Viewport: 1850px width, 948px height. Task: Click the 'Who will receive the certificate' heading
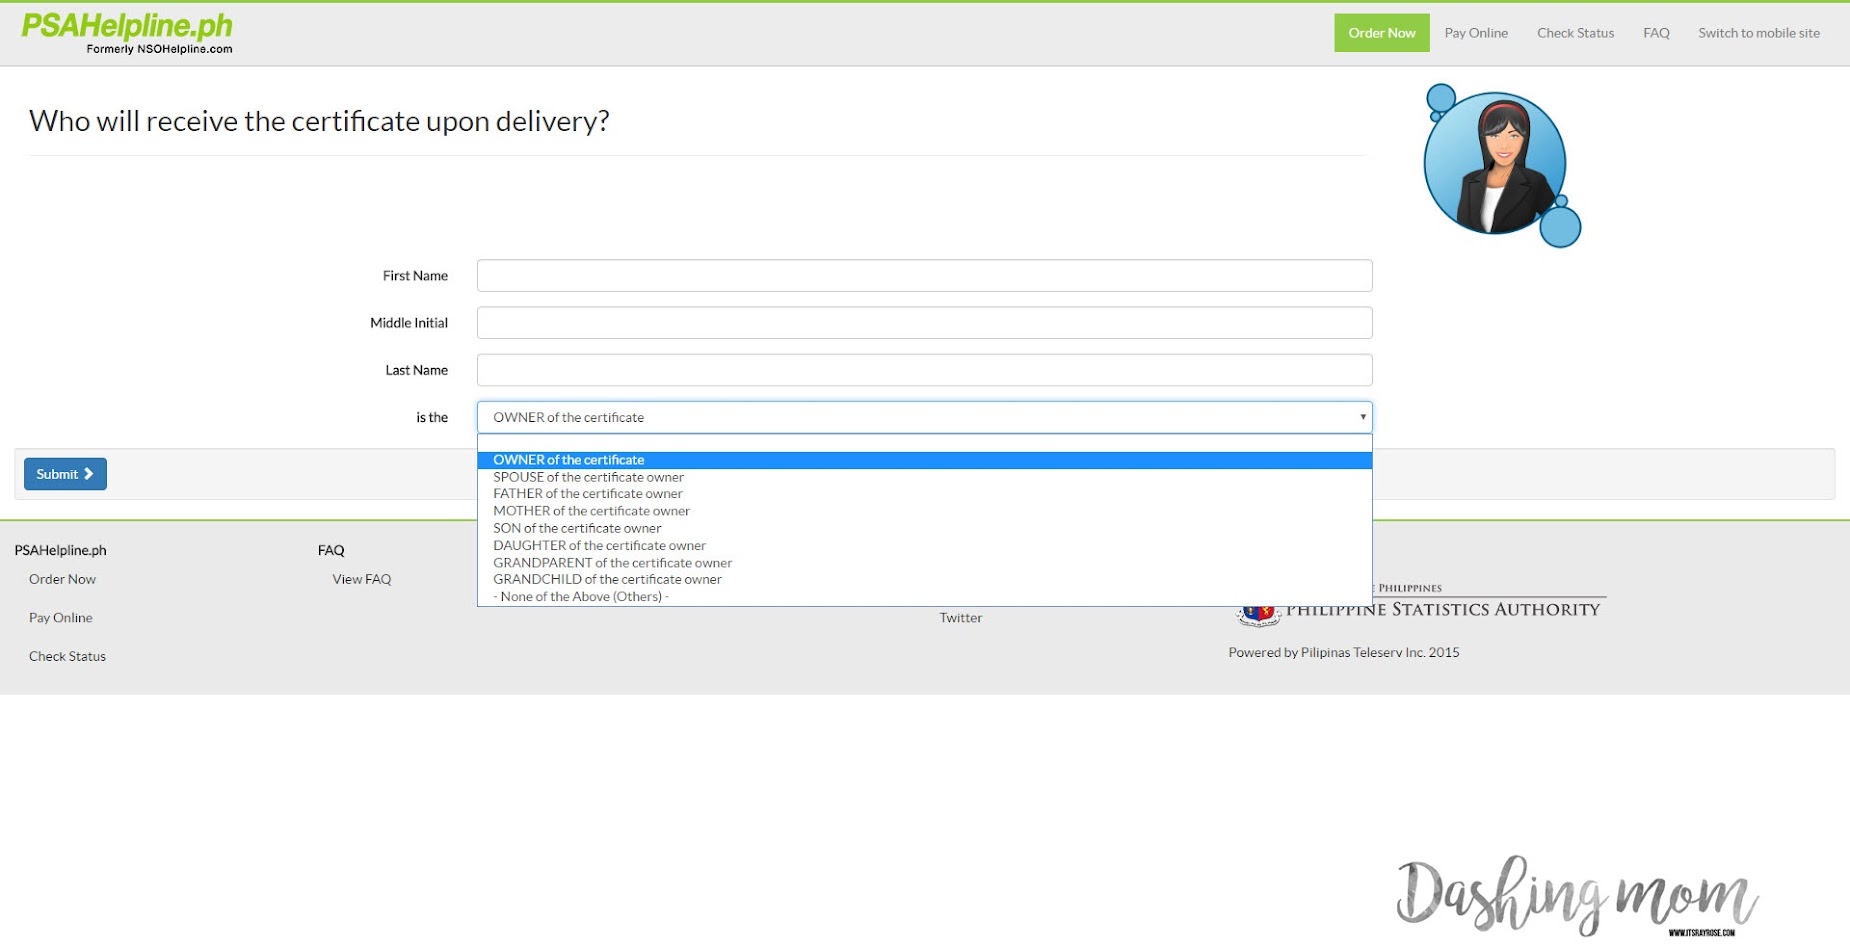pyautogui.click(x=319, y=121)
